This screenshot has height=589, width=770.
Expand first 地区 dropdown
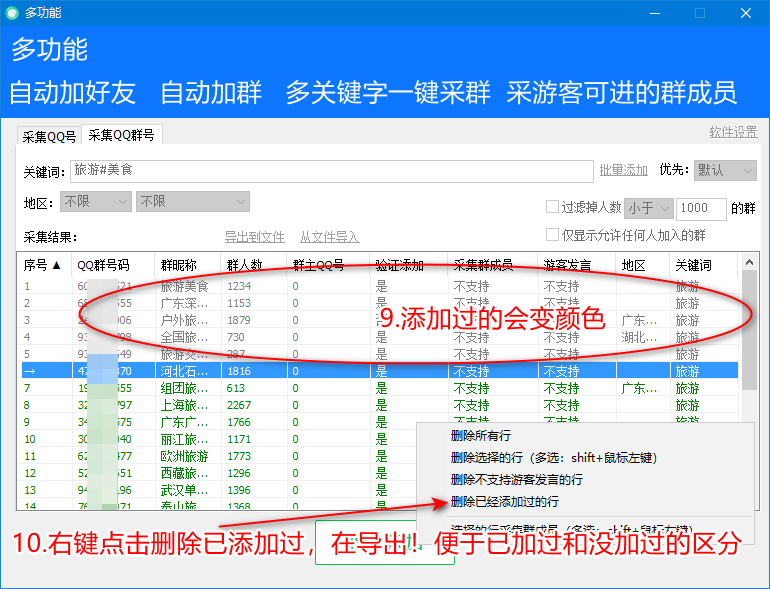pos(96,202)
